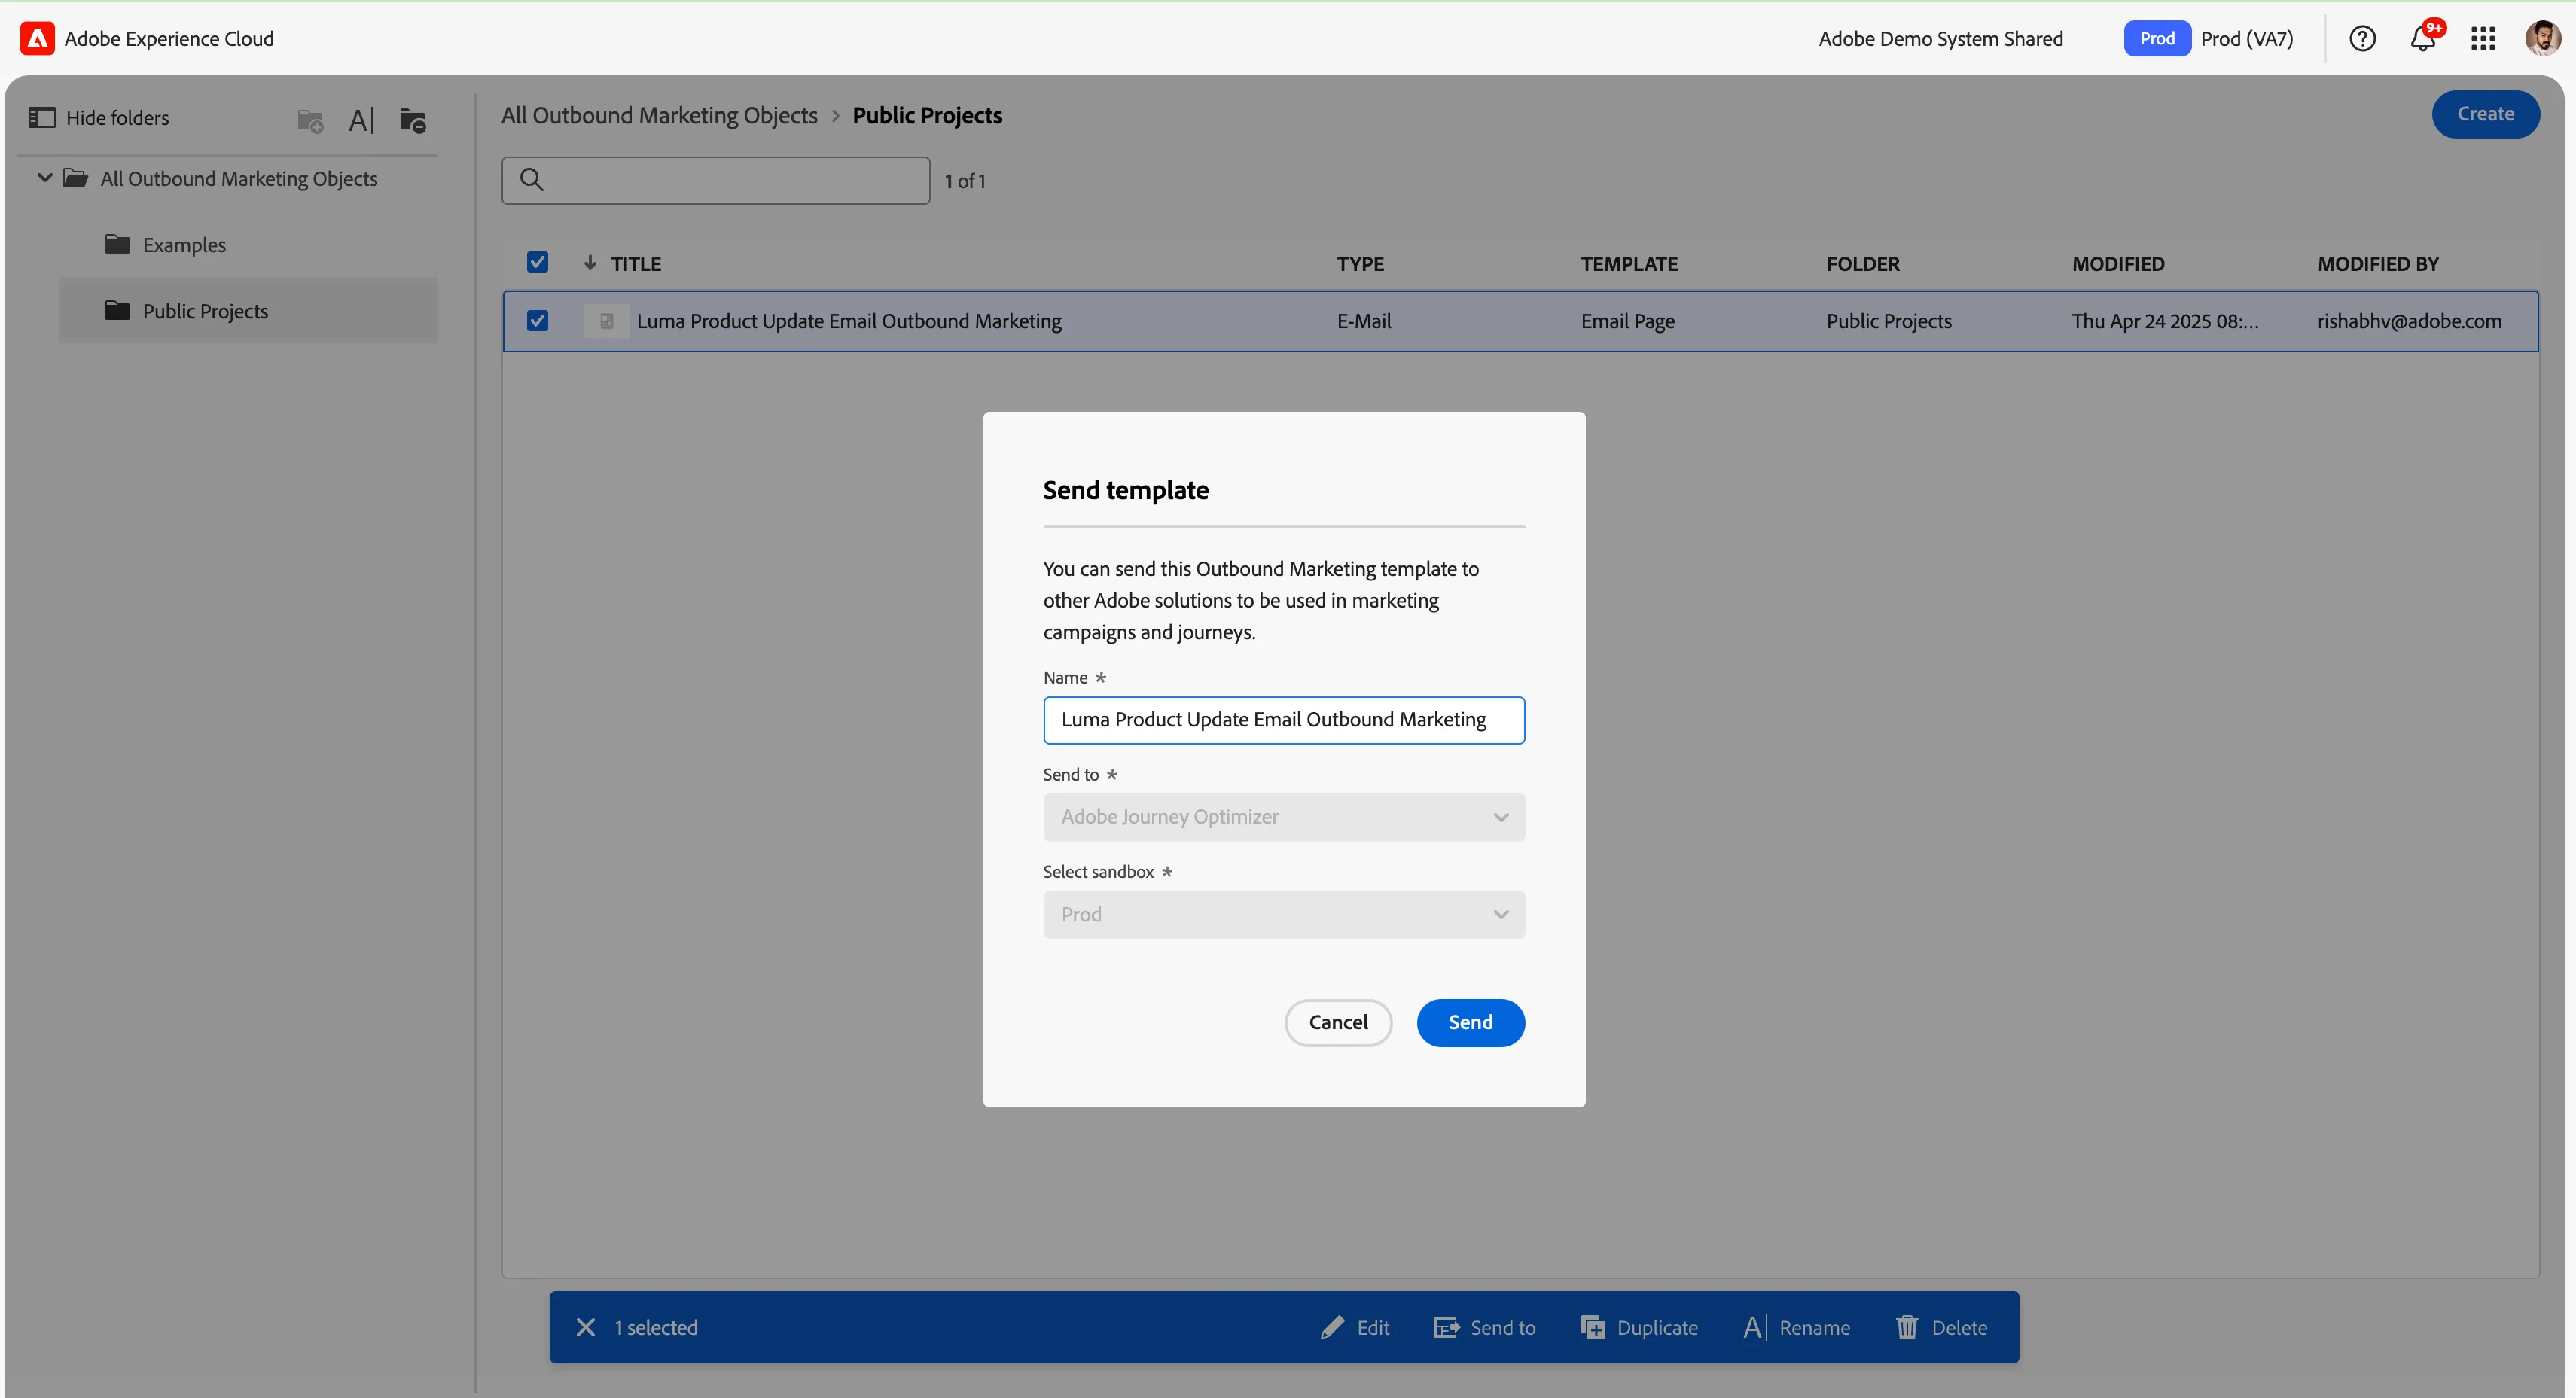Sort by the MODIFIED column header
This screenshot has width=2576, height=1398.
(x=2118, y=264)
